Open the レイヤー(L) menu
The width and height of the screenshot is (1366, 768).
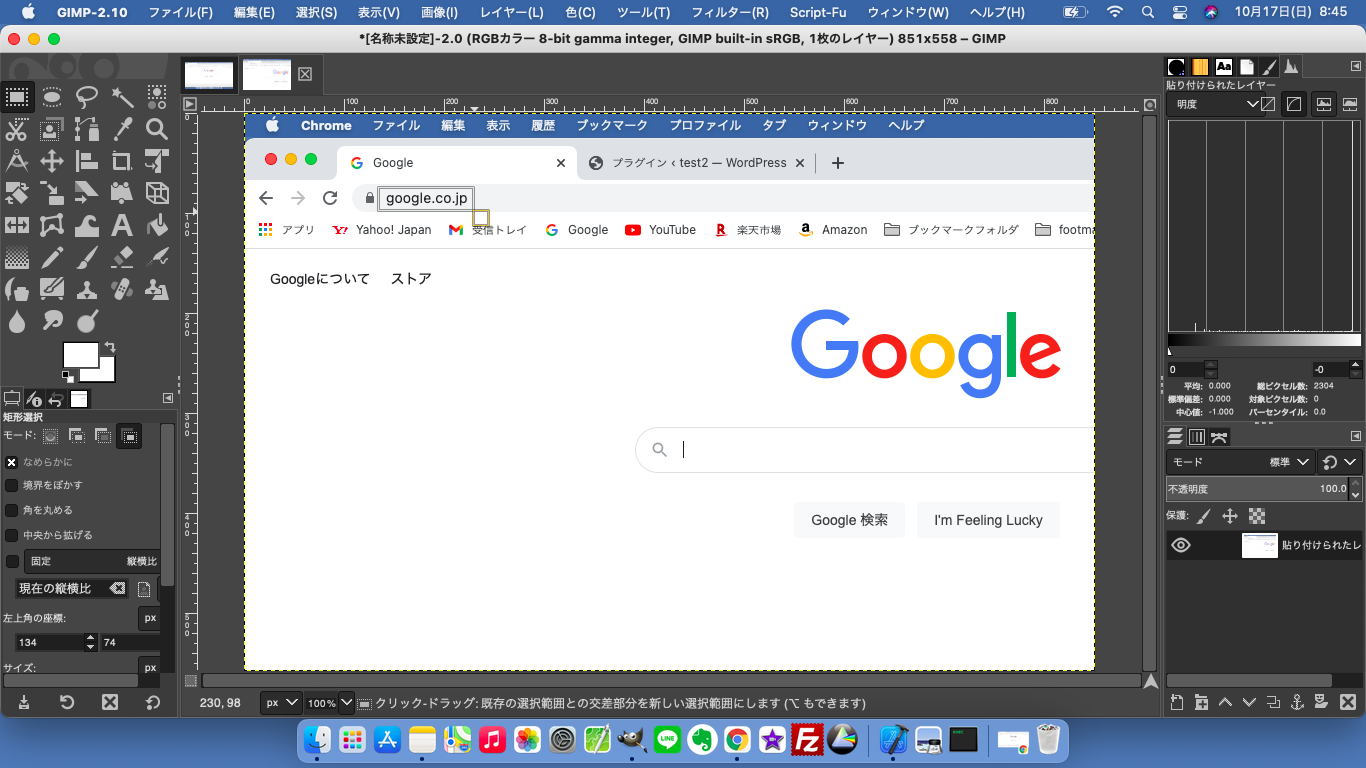tap(511, 12)
